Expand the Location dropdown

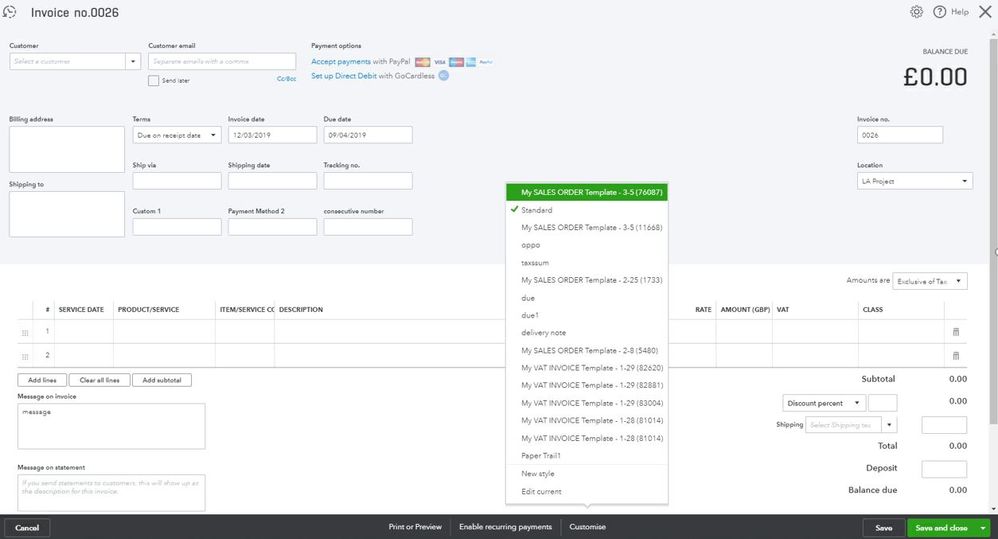point(915,181)
